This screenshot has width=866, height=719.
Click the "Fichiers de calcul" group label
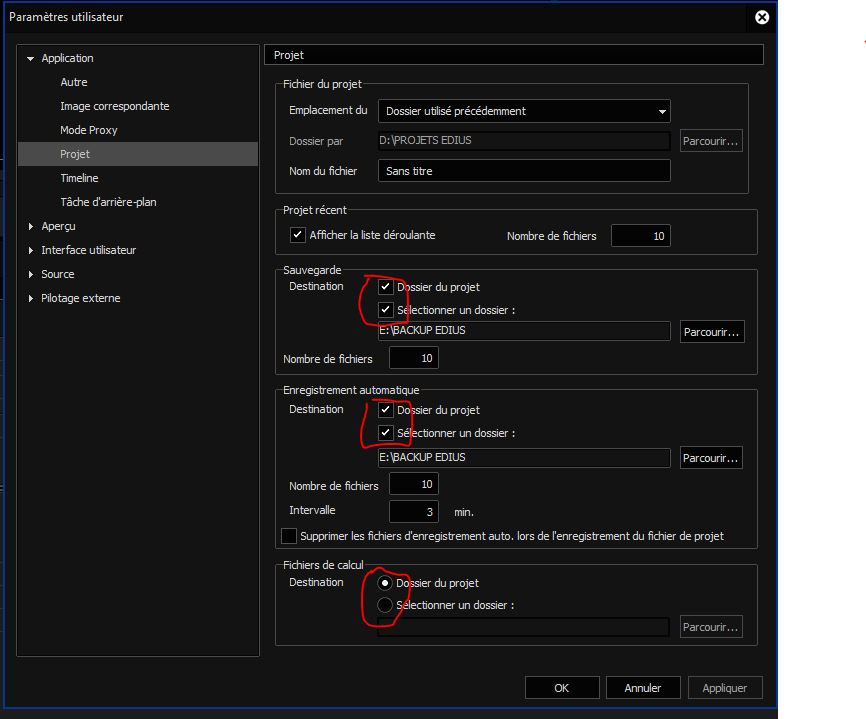click(x=323, y=565)
